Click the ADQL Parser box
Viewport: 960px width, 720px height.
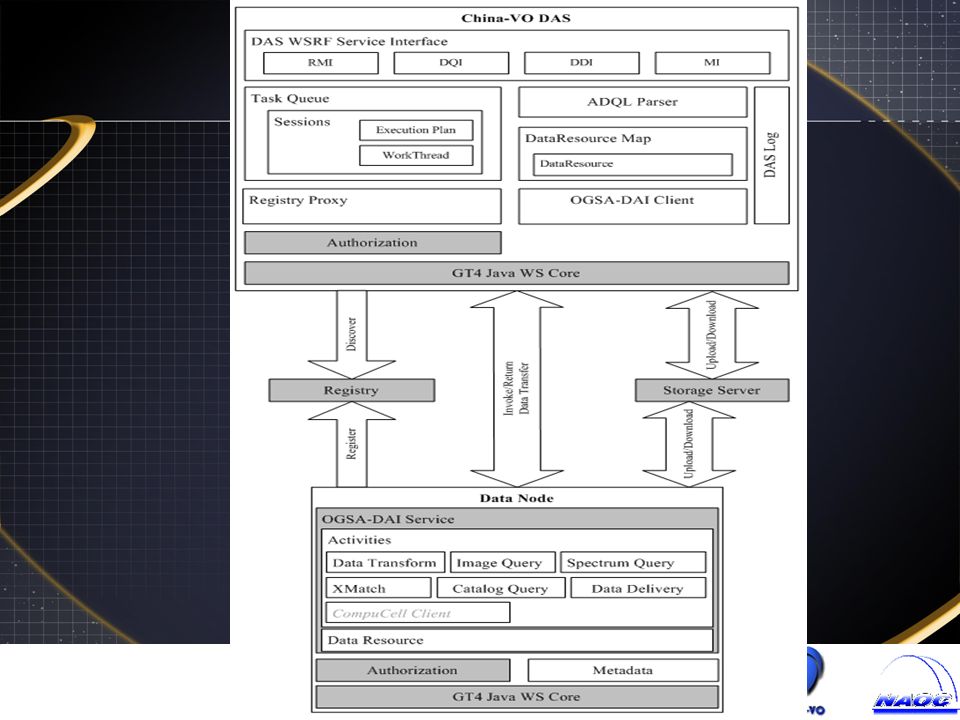click(632, 102)
